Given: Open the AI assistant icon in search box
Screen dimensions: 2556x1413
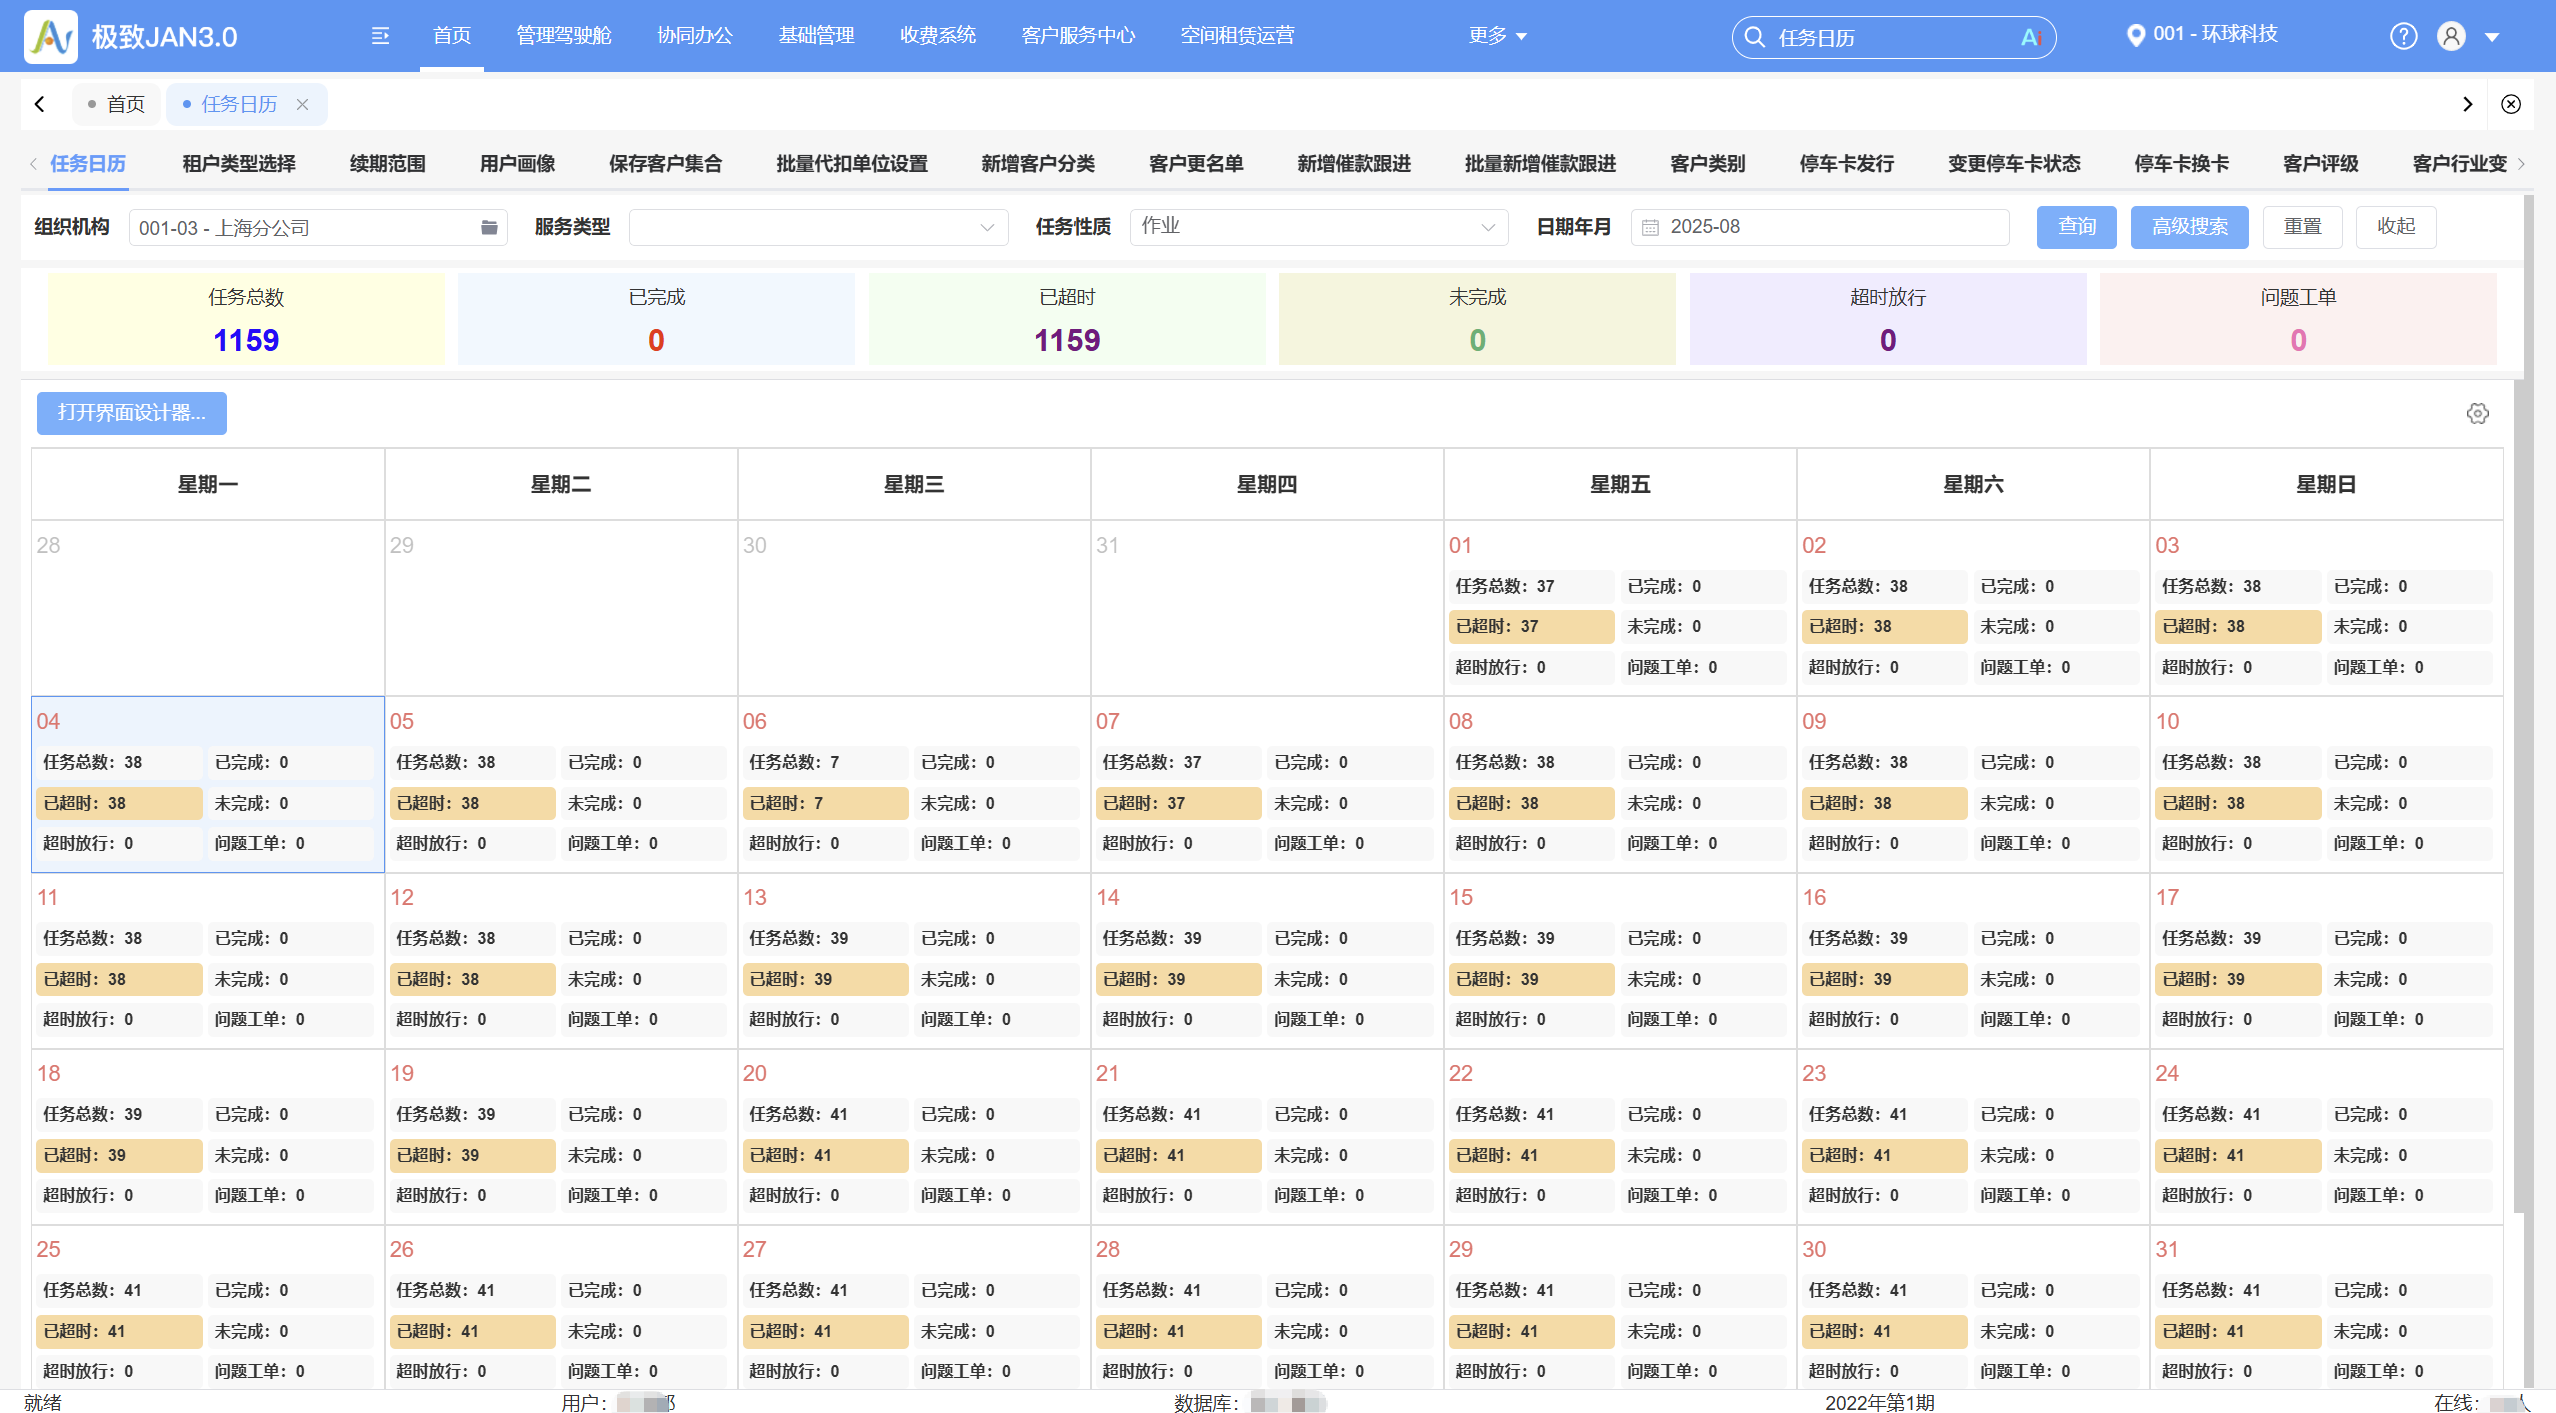Looking at the screenshot, I should click(x=2031, y=37).
